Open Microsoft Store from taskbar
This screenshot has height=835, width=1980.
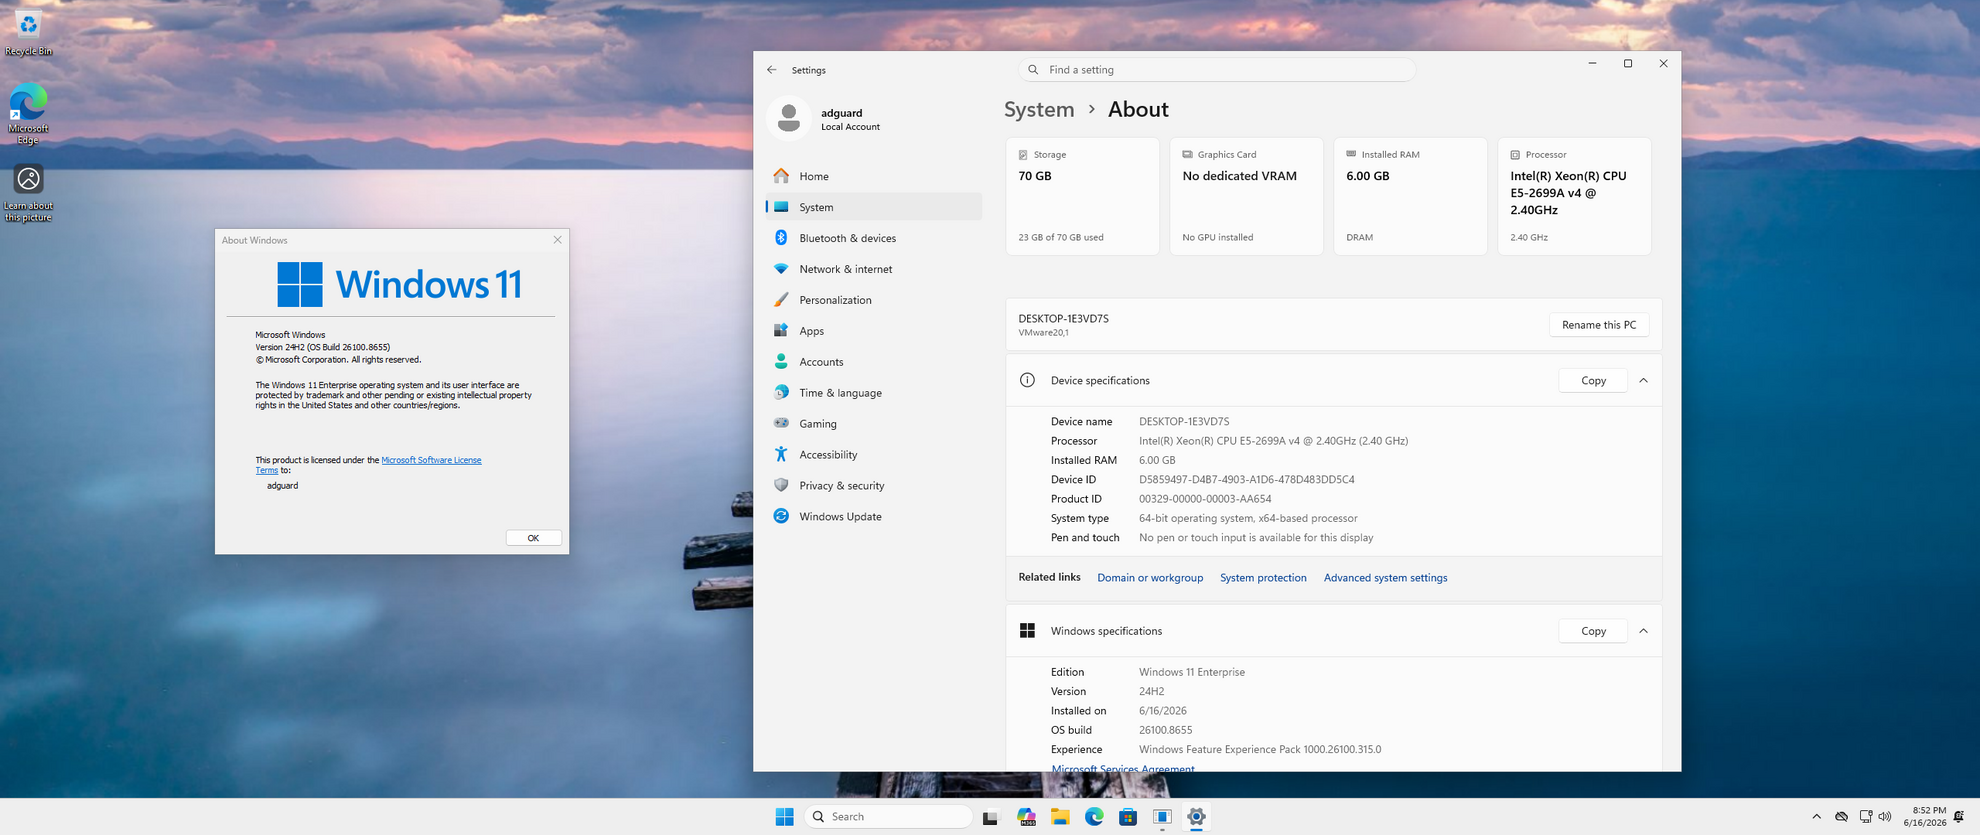[x=1128, y=817]
